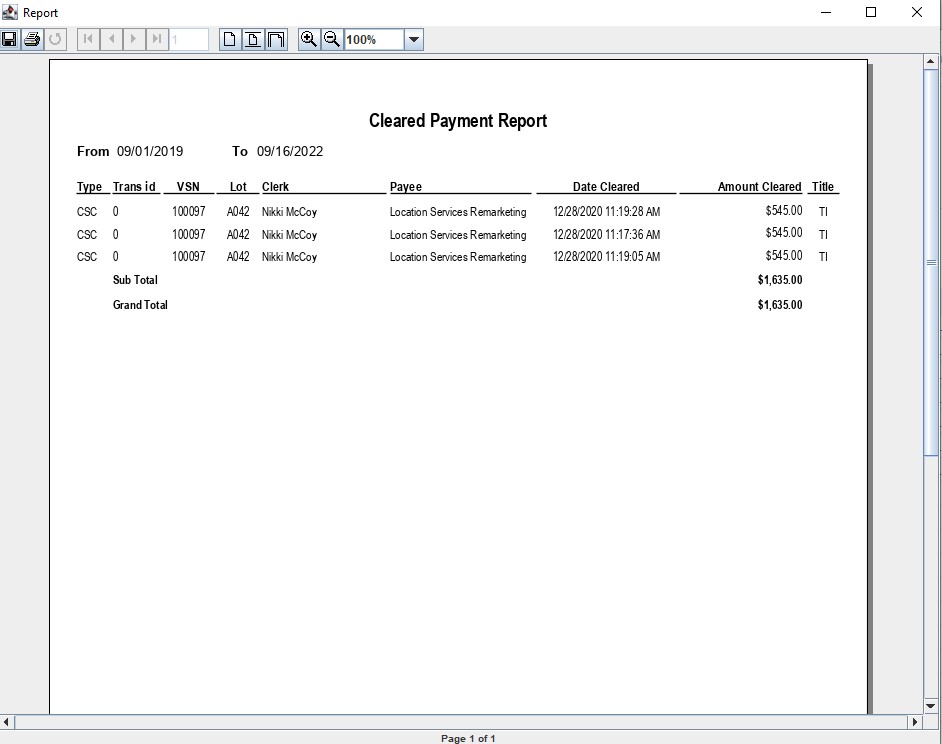Image resolution: width=942 pixels, height=744 pixels.
Task: Go to the previous page
Action: (111, 40)
